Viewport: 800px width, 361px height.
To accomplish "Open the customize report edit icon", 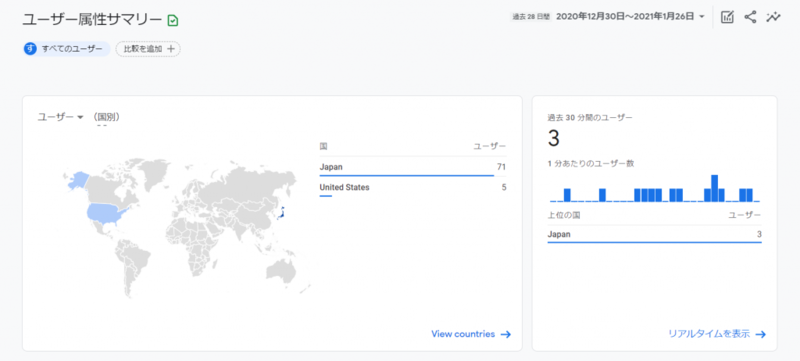I will [x=727, y=17].
